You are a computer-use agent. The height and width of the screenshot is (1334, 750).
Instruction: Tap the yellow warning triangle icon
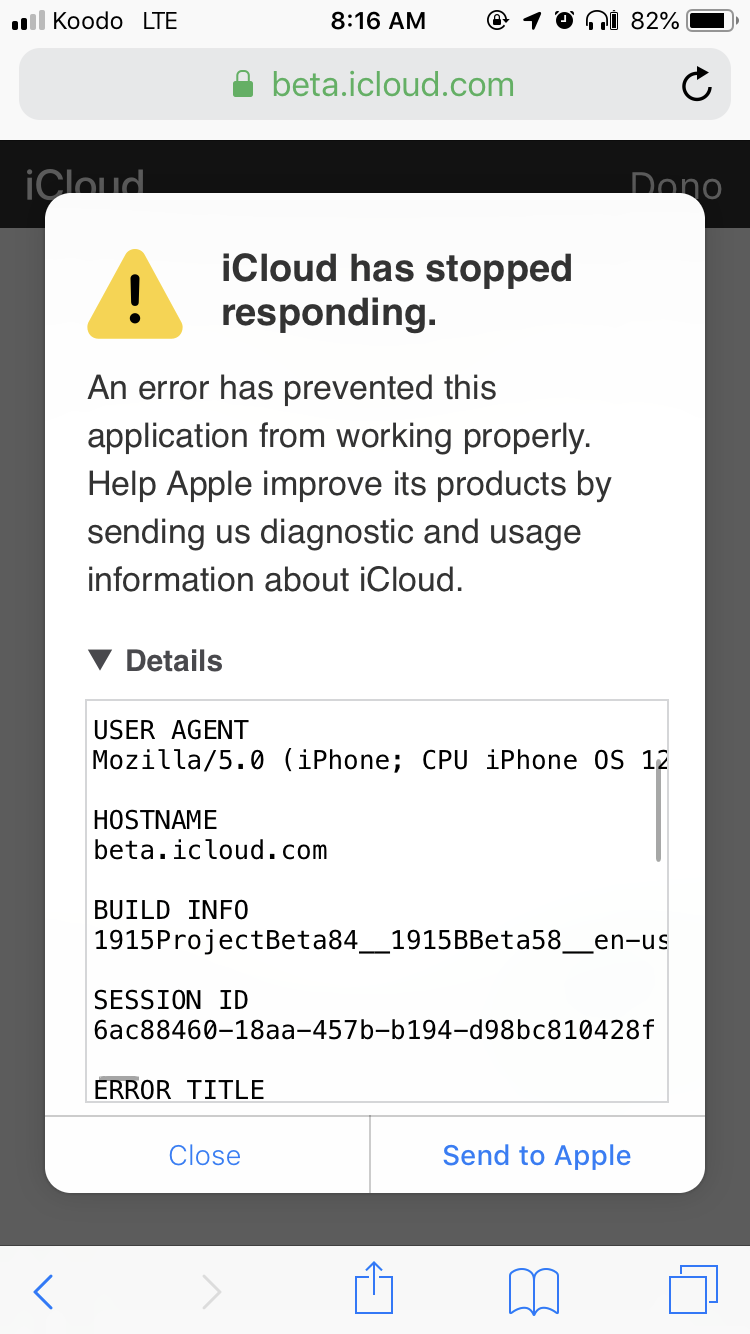tap(135, 293)
